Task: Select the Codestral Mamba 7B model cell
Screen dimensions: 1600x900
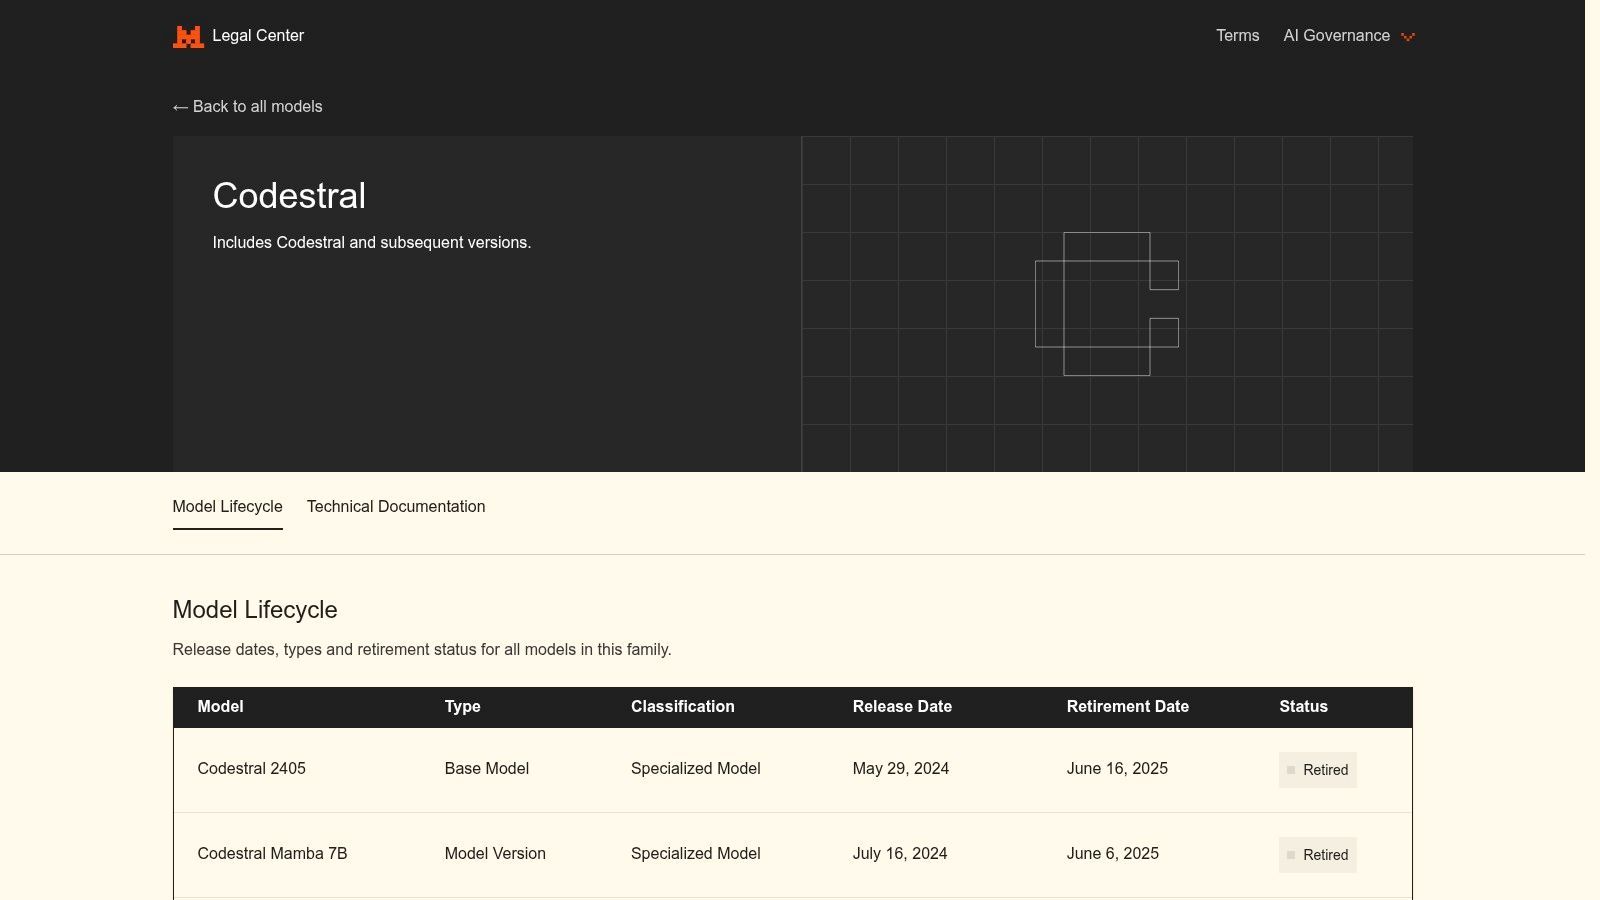Action: (272, 854)
